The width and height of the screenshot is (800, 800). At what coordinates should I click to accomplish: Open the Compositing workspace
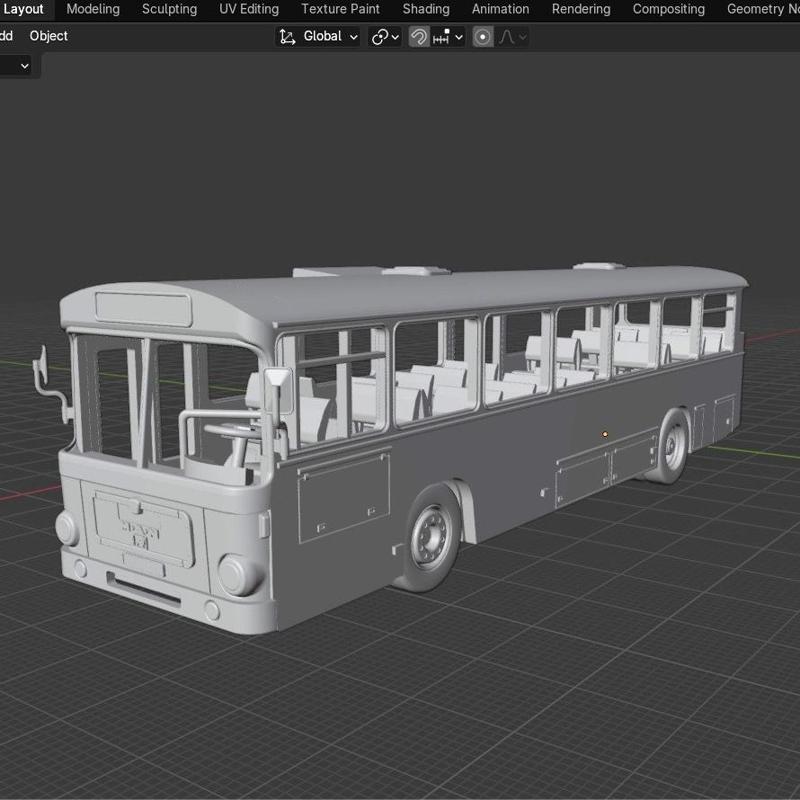pyautogui.click(x=668, y=8)
